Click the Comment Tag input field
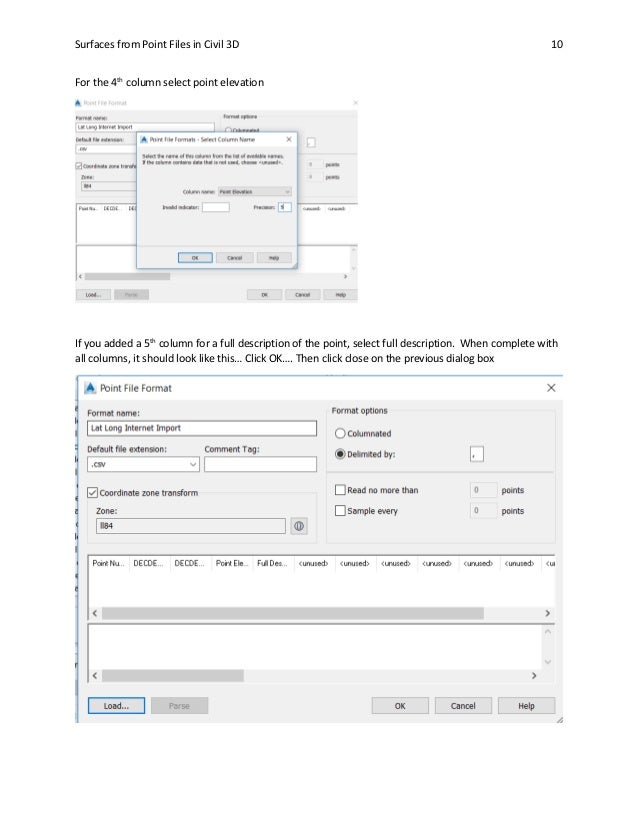 coord(260,464)
